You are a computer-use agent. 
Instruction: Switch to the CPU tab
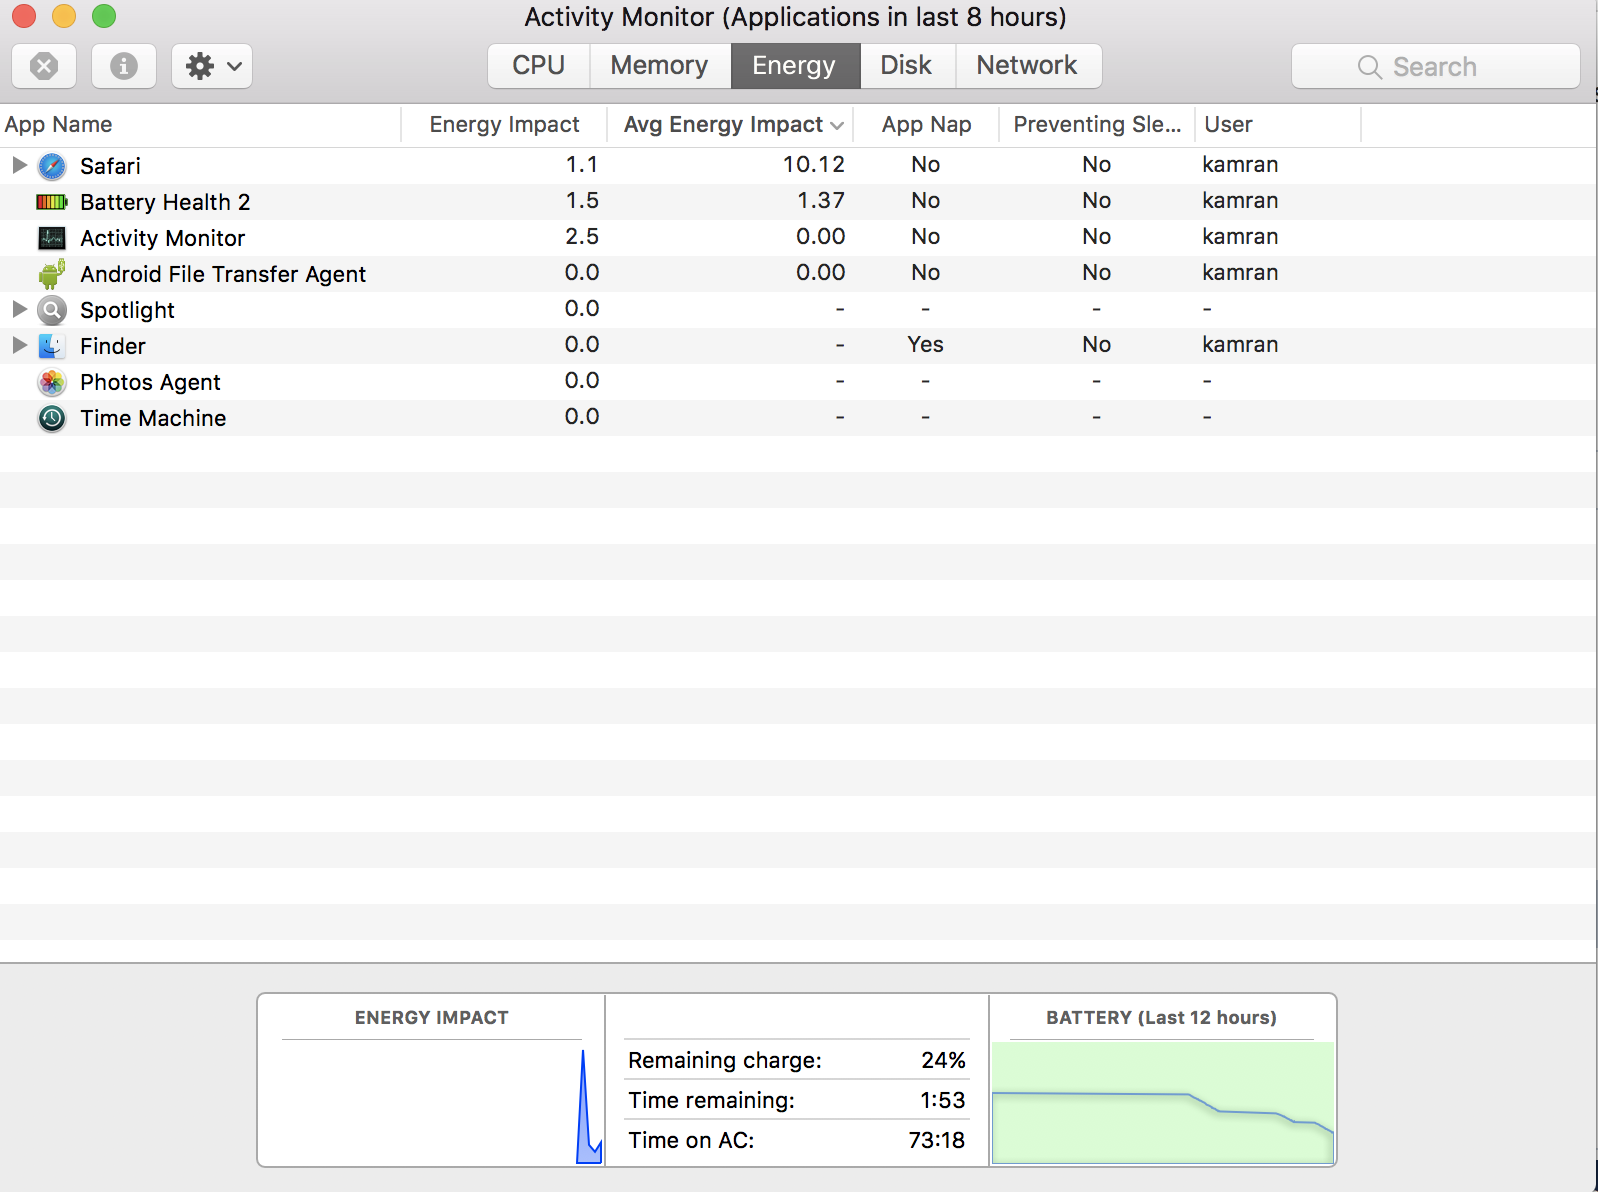click(x=539, y=66)
